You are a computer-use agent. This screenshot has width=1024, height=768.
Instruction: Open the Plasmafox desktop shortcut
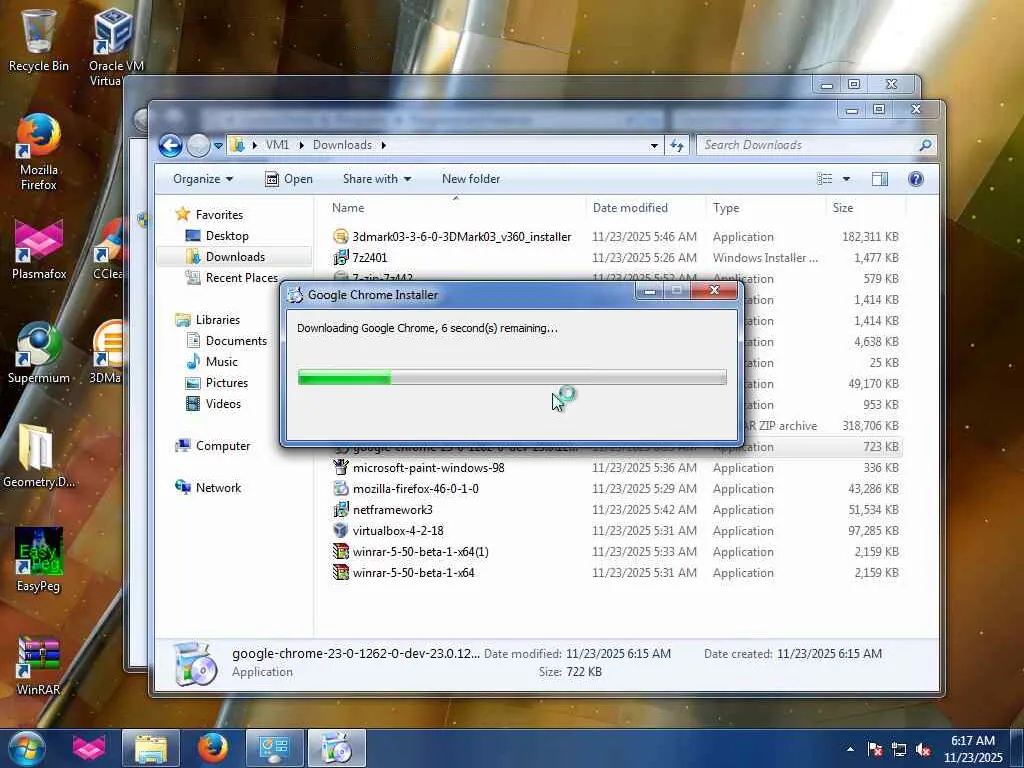[x=39, y=250]
